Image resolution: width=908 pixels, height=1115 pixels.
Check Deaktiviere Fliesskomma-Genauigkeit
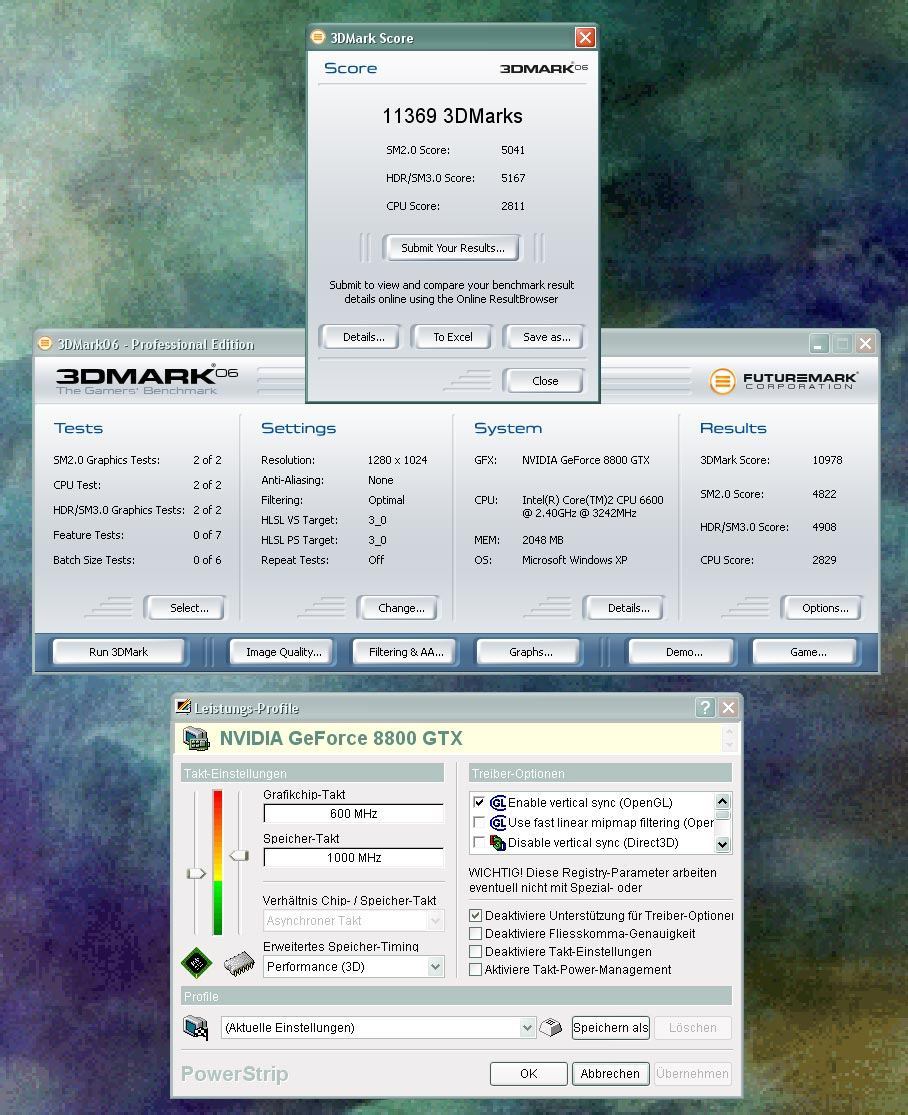click(x=476, y=934)
